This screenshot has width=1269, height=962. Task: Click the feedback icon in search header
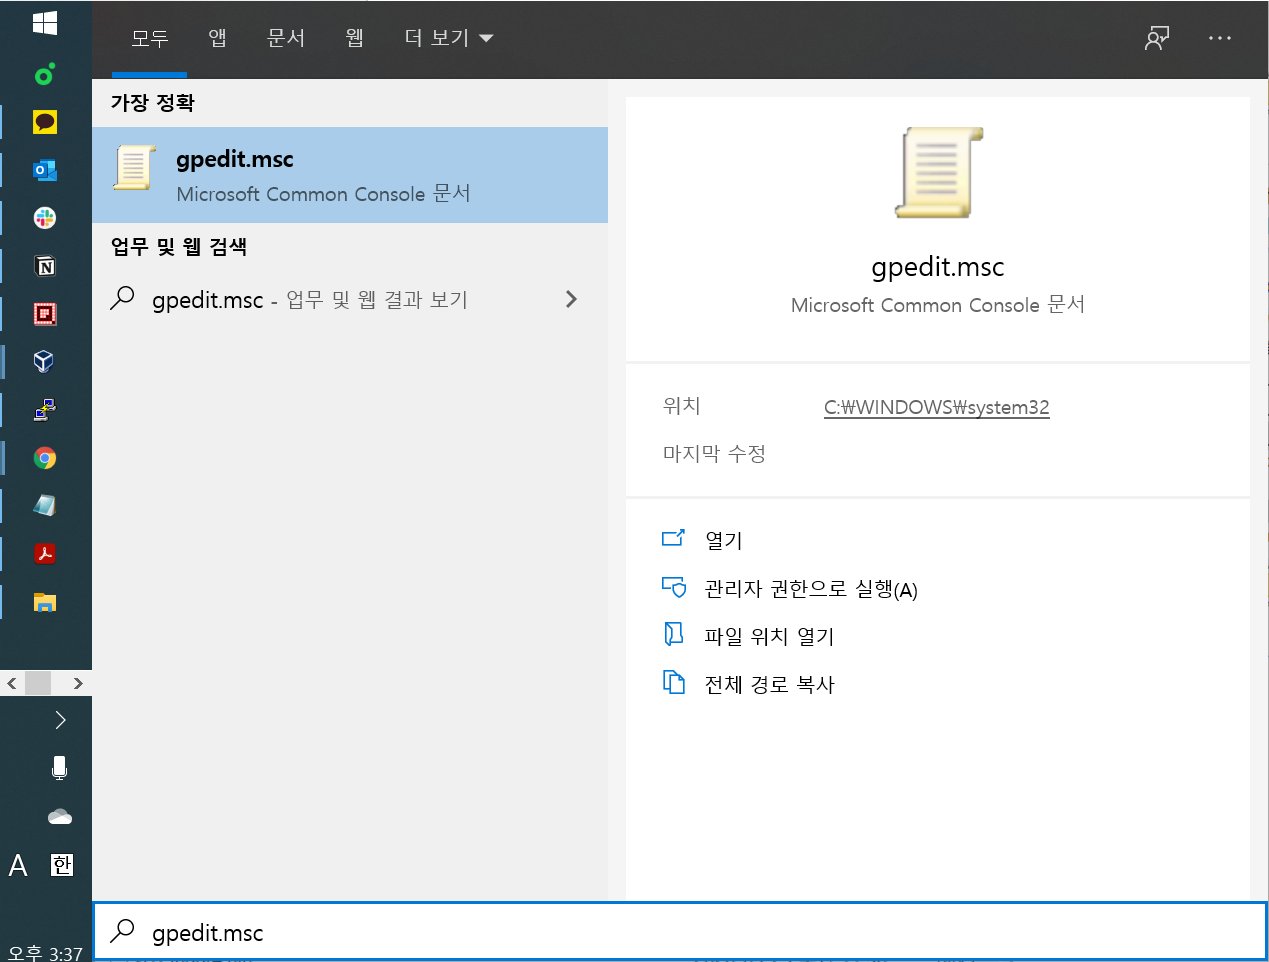click(x=1157, y=38)
